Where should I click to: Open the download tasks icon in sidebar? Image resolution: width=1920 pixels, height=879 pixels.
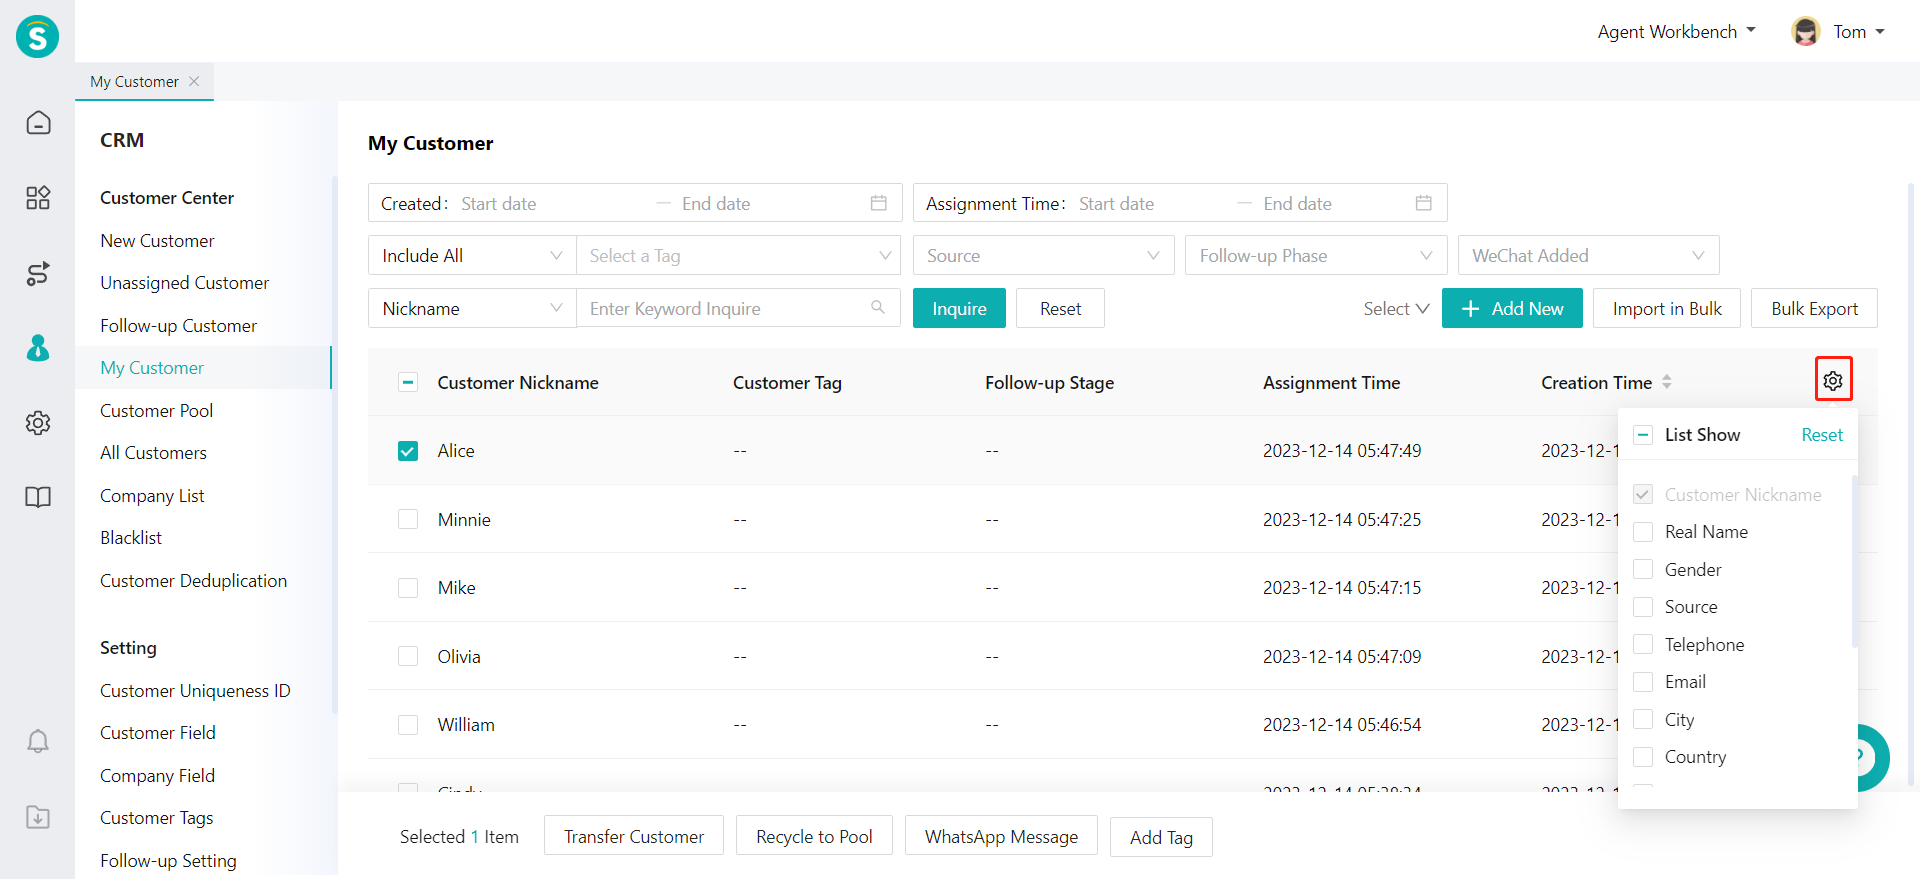point(38,817)
